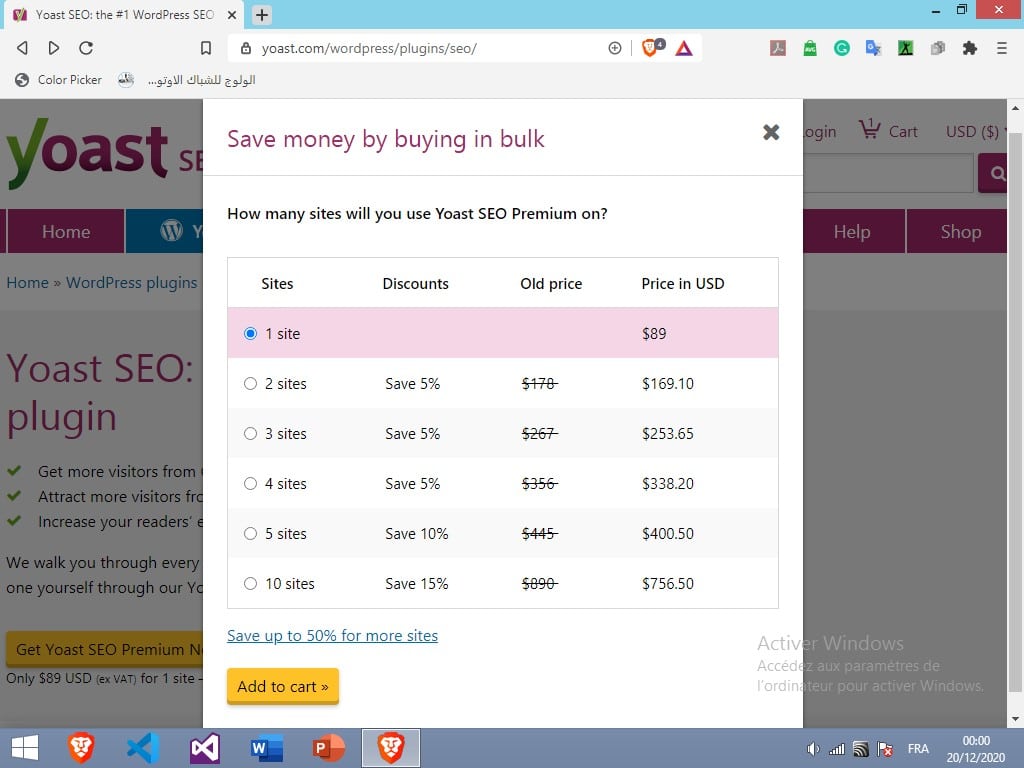
Task: Open the Shop navigation item
Action: point(960,232)
